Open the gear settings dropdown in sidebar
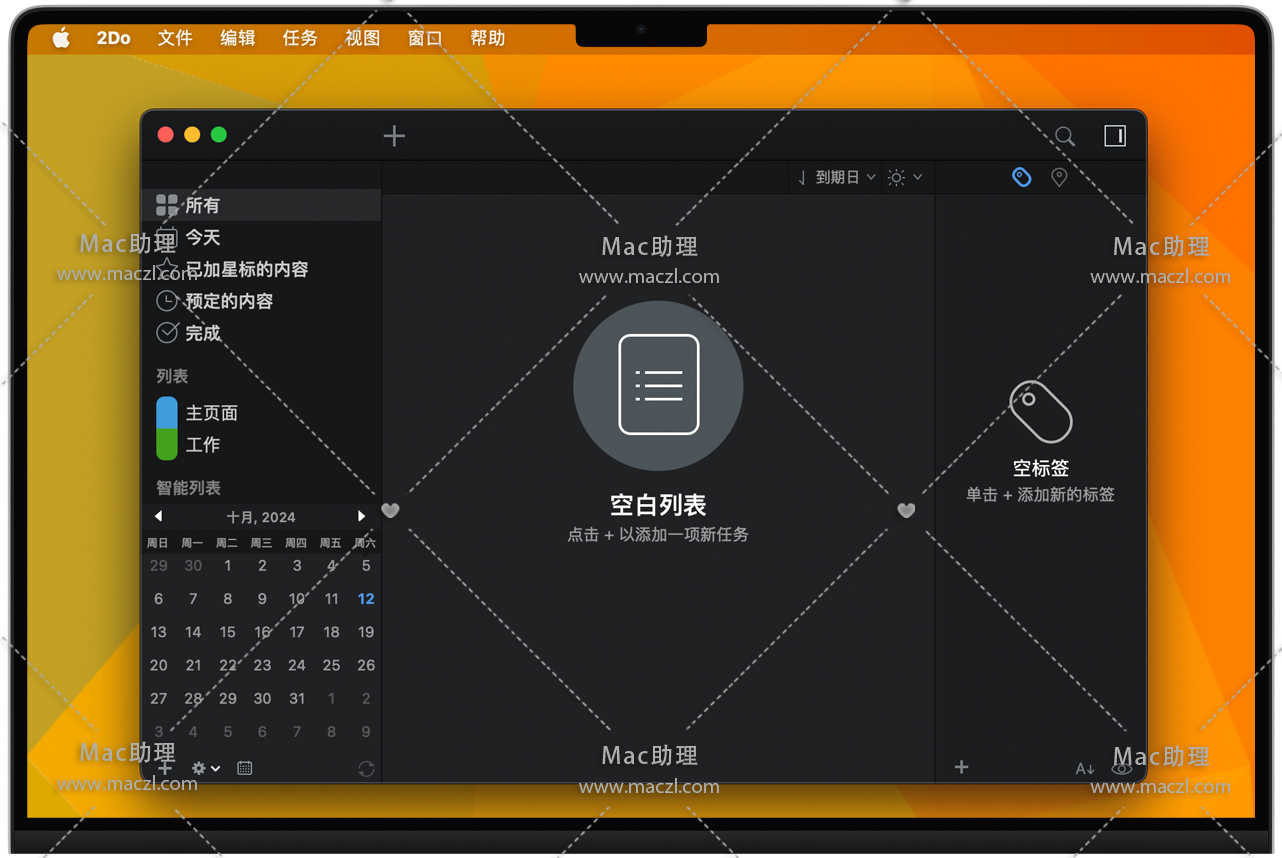Screen dimensions: 1282x858 point(205,768)
